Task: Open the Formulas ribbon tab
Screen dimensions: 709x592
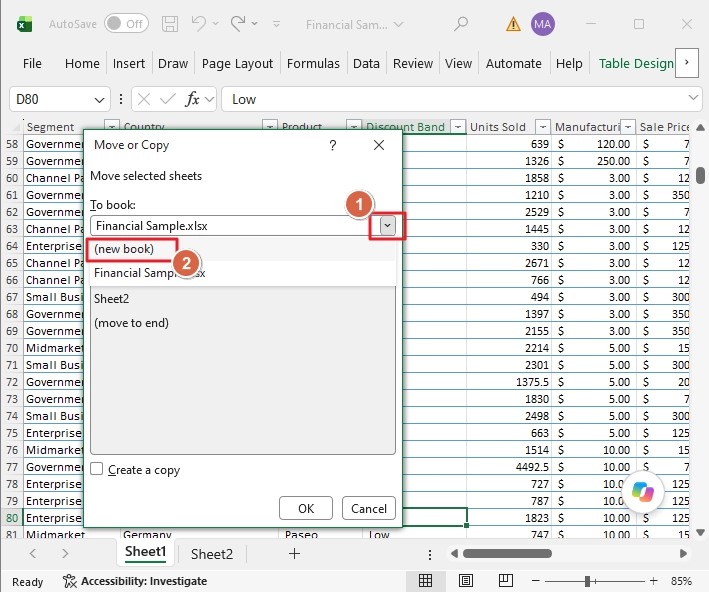Action: [x=313, y=63]
